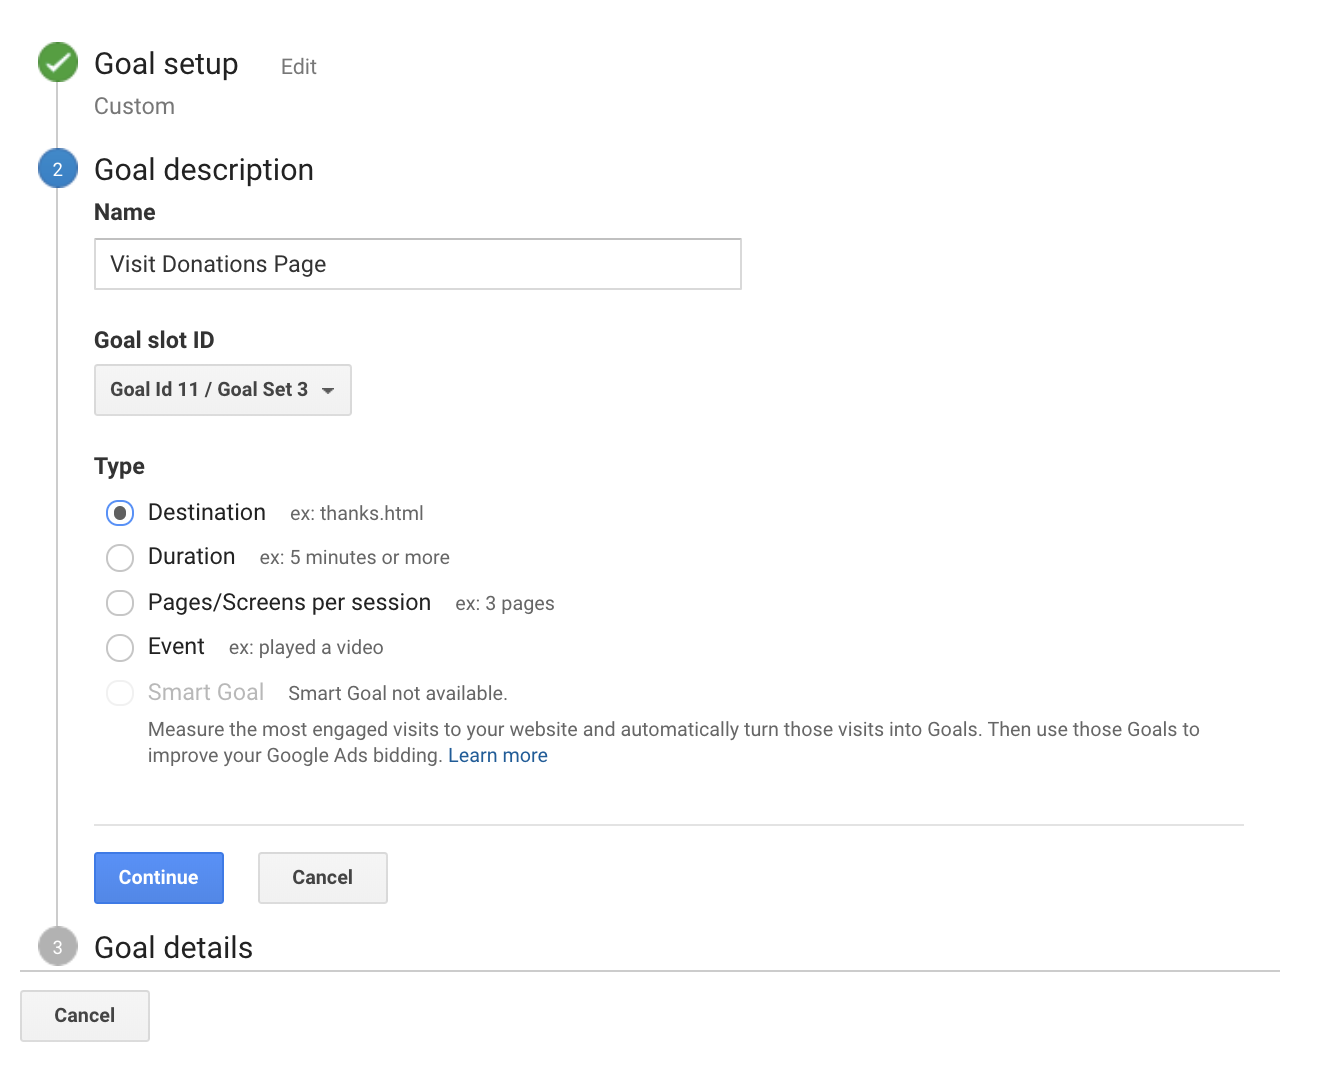1336x1074 pixels.
Task: Click the Goal slot ID label
Action: coord(154,340)
